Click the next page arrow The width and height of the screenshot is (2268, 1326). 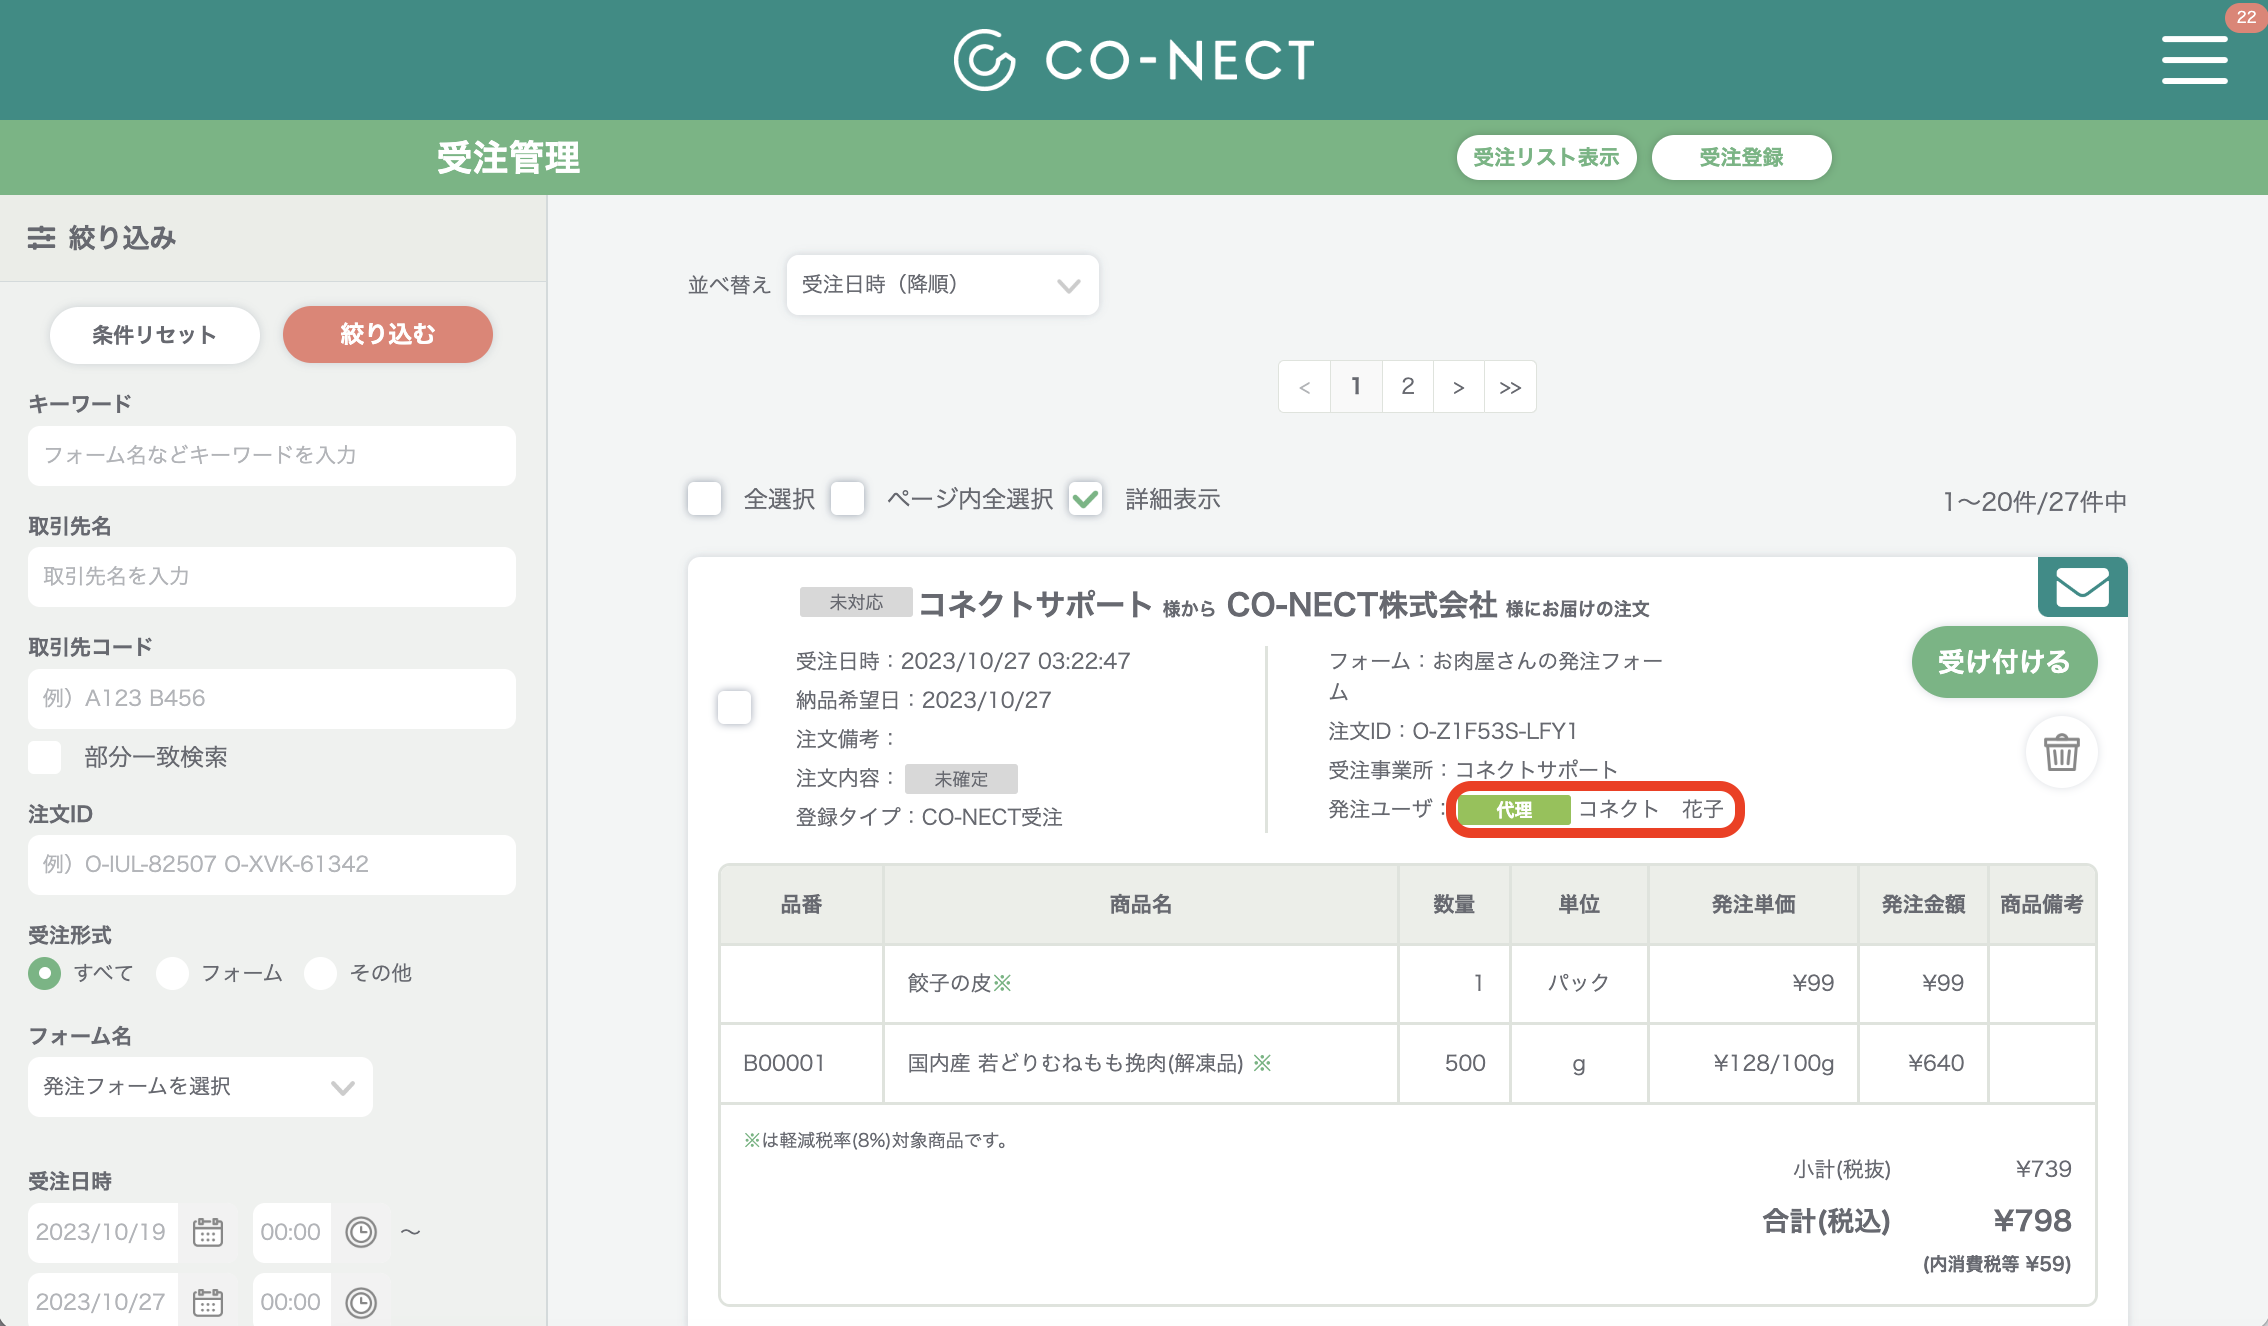click(1459, 387)
